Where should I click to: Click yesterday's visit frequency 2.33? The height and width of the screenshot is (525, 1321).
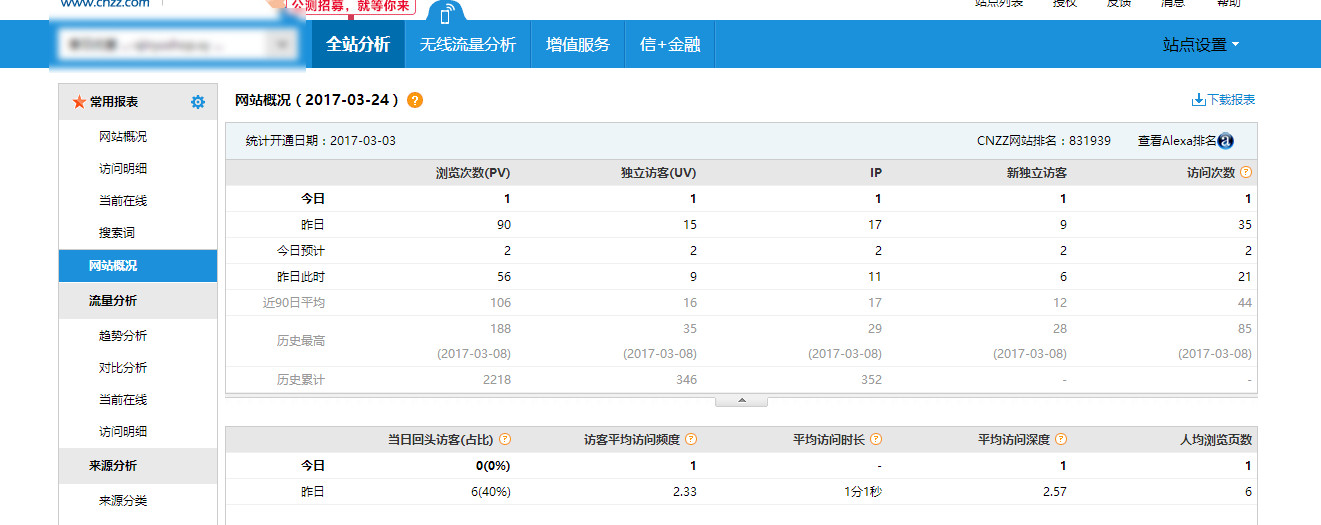(684, 492)
